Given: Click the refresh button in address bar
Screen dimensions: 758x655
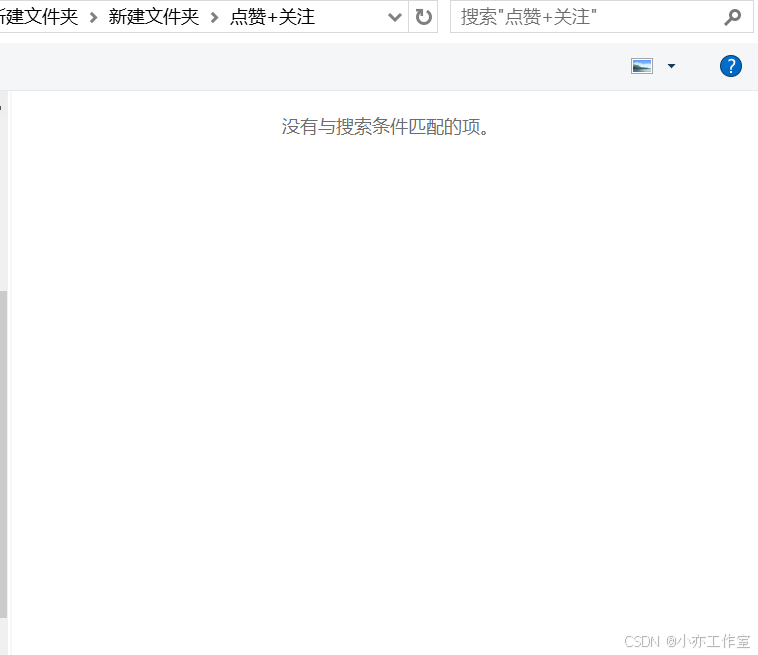Looking at the screenshot, I should [x=423, y=17].
